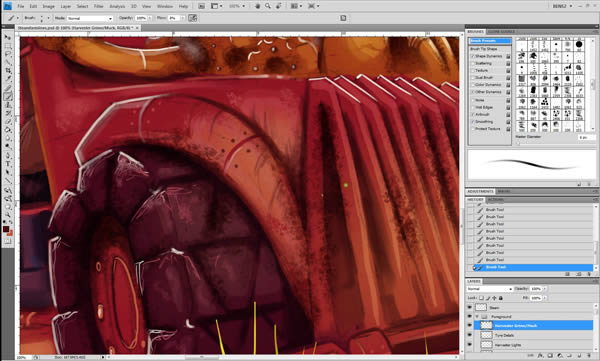Open the Window menu
The height and width of the screenshot is (361, 600).
click(165, 6)
